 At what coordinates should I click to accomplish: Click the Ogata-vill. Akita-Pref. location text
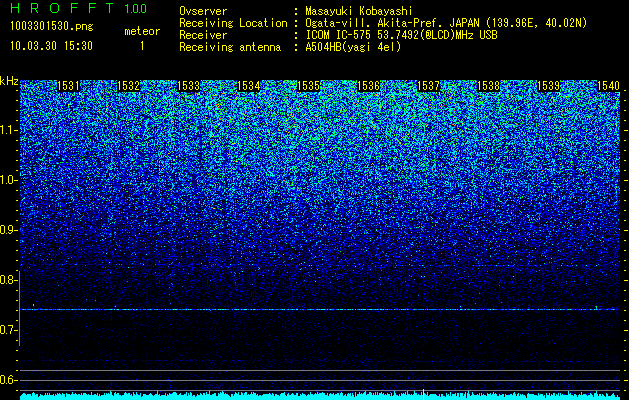446,23
